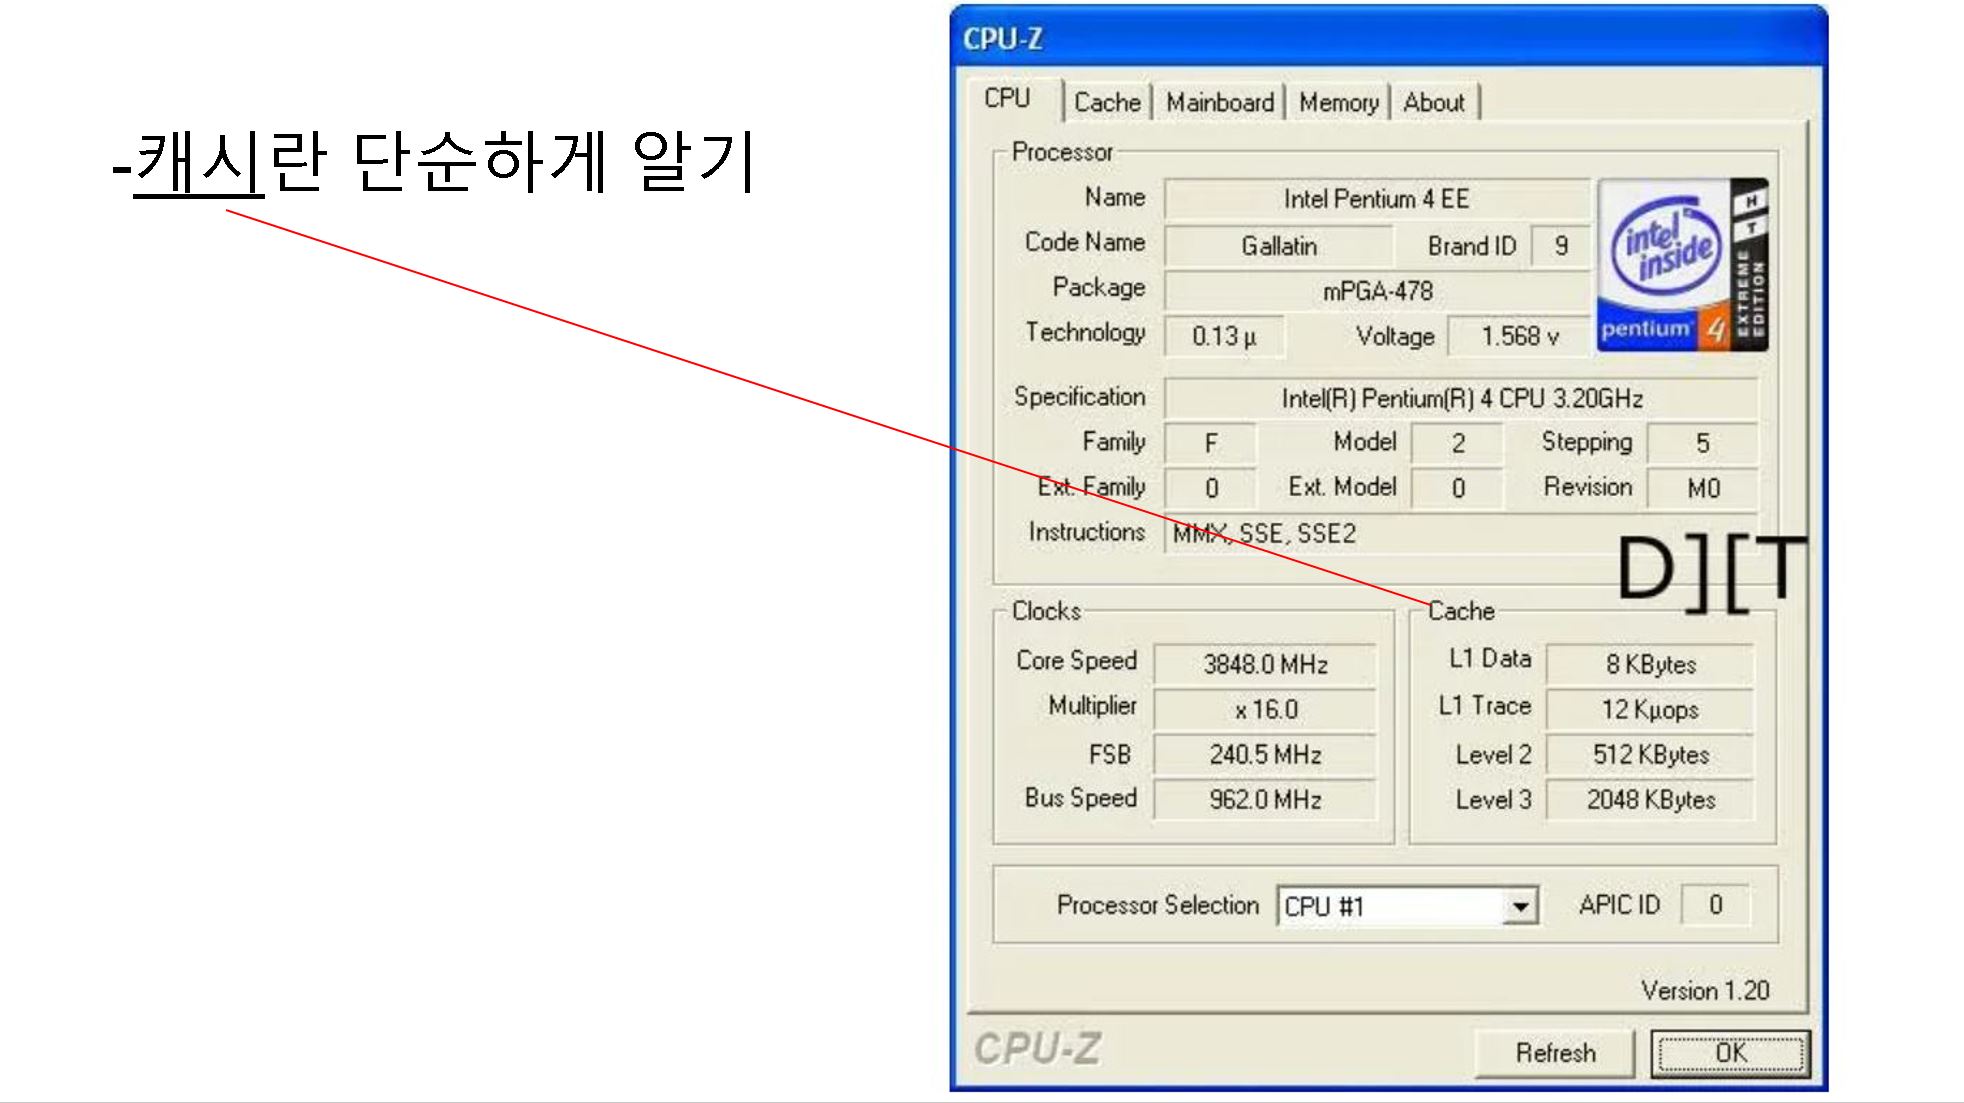
Task: Open the Mainboard tab
Action: tap(1219, 102)
